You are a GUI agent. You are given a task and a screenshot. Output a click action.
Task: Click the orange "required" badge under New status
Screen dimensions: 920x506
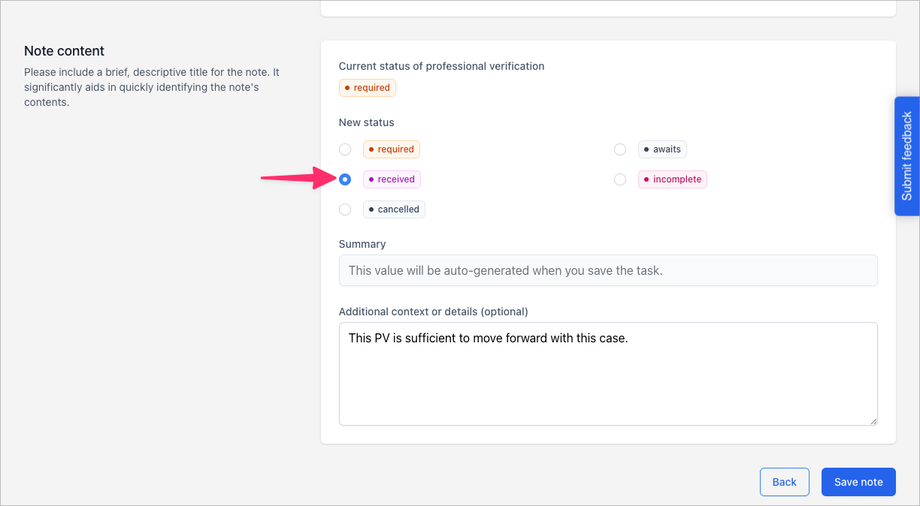[x=391, y=150]
